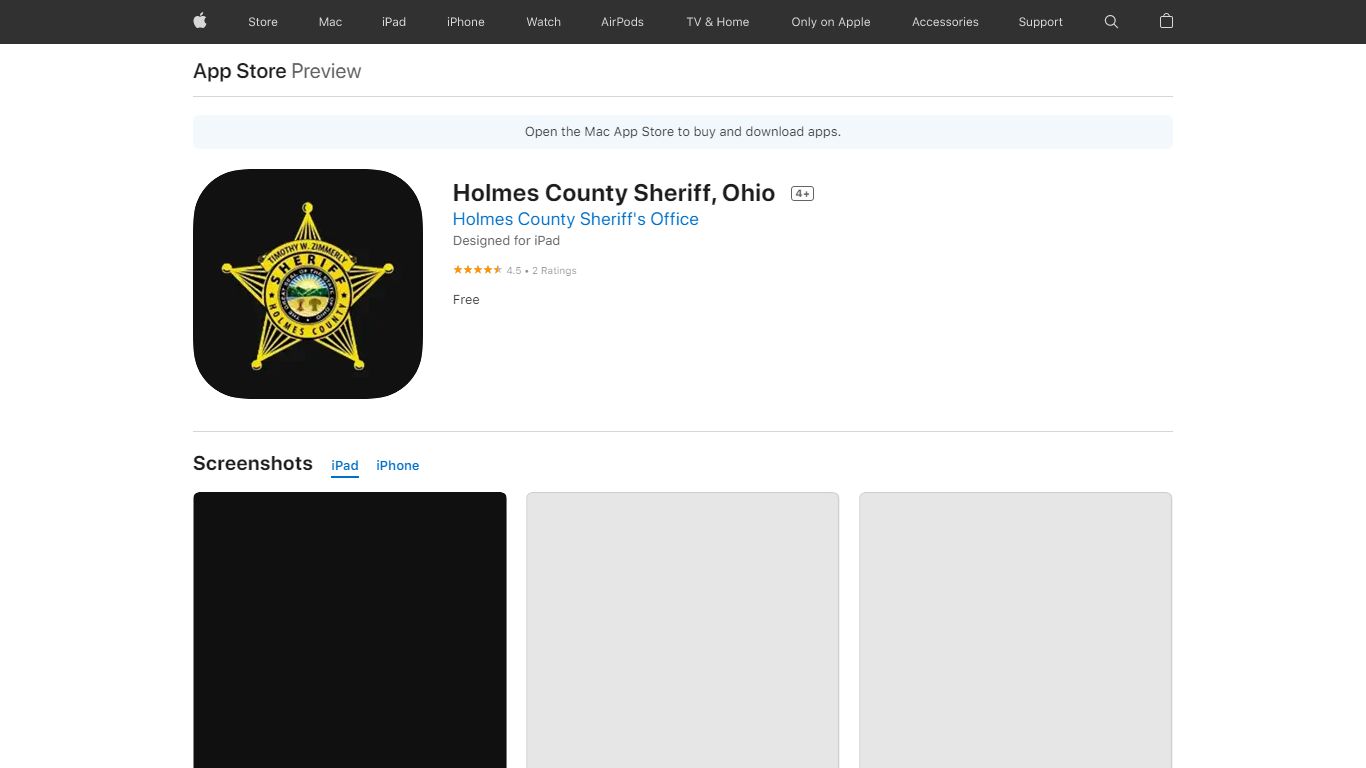Click the App Store Preview heading link
This screenshot has width=1366, height=768.
click(277, 71)
